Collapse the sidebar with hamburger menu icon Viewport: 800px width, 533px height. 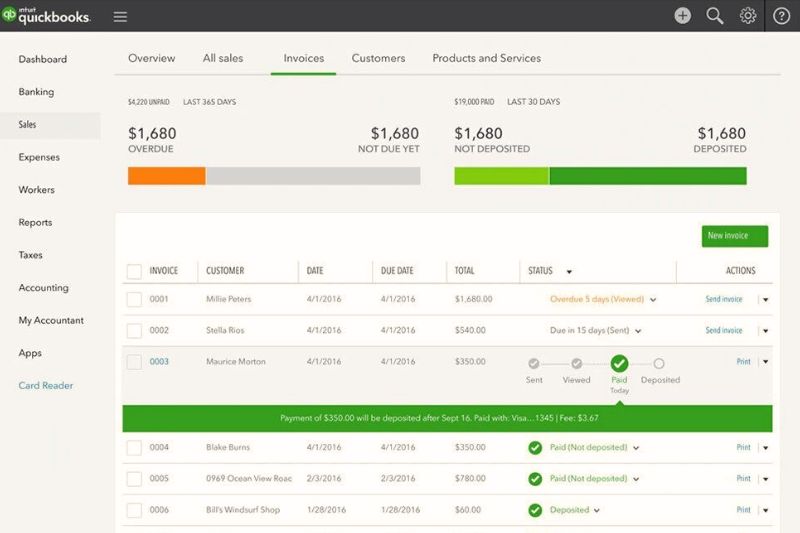120,16
